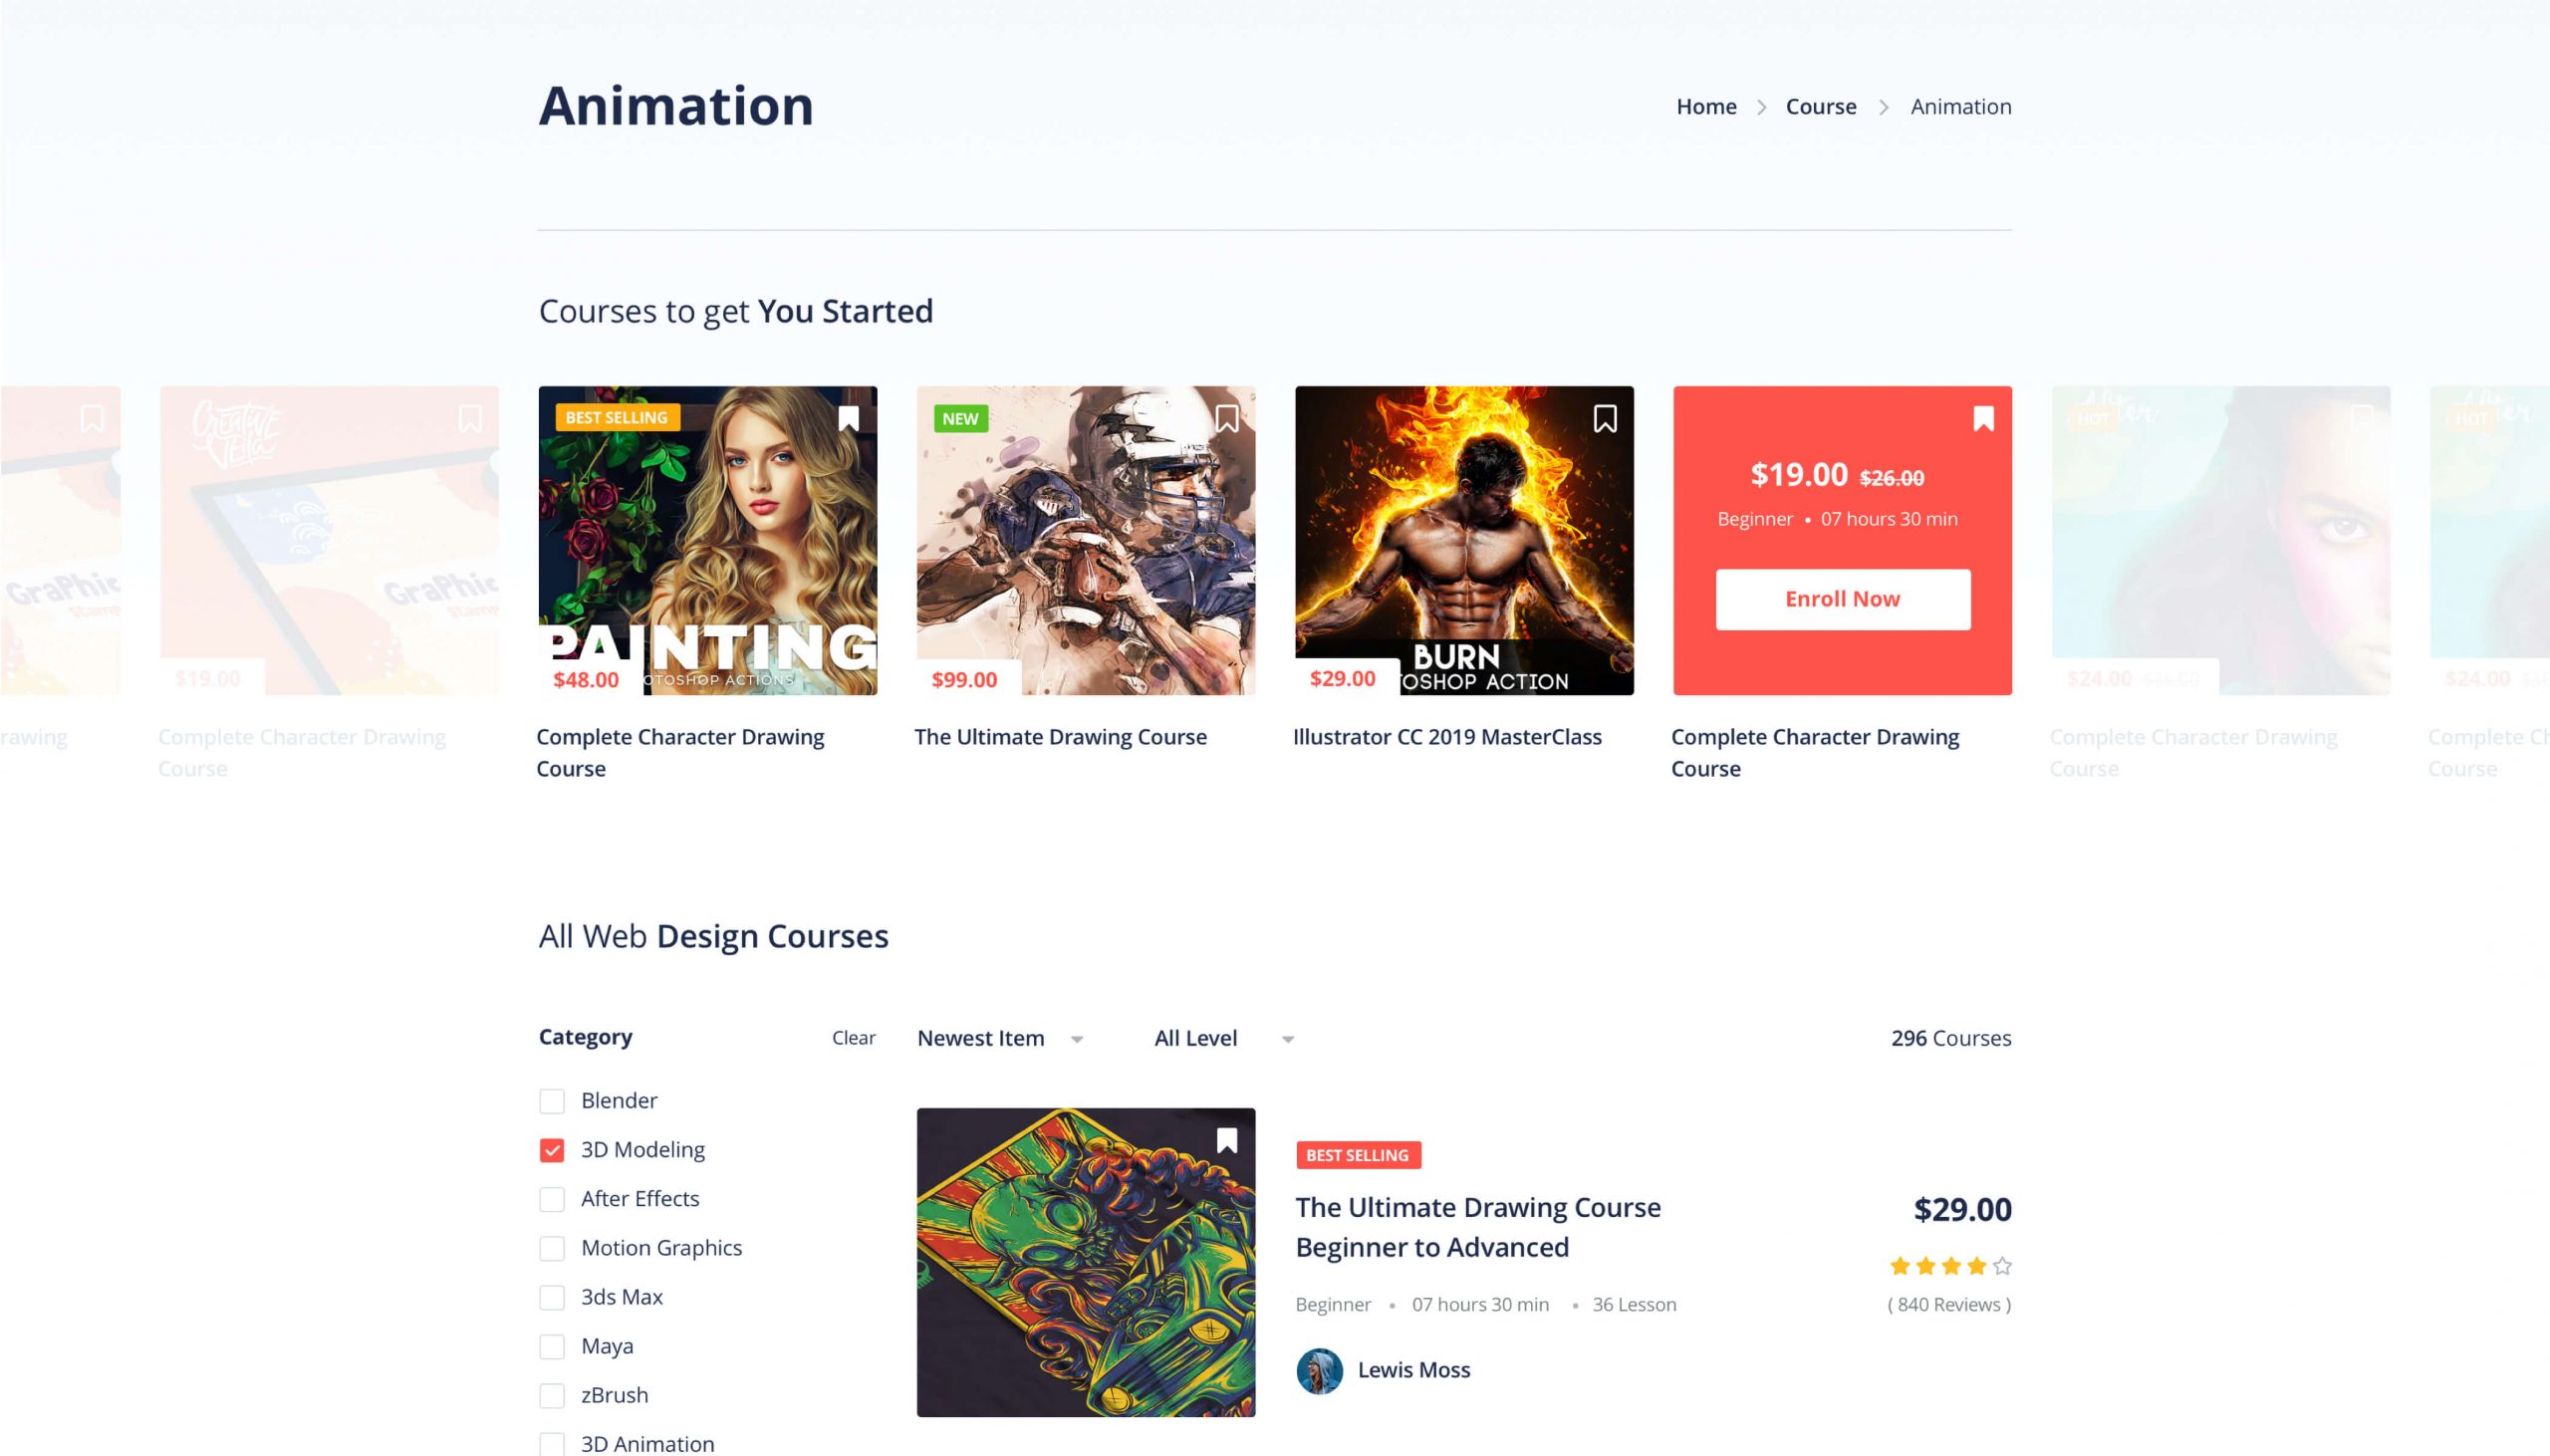Click Enroll Now button
This screenshot has width=2550, height=1456.
(1842, 599)
